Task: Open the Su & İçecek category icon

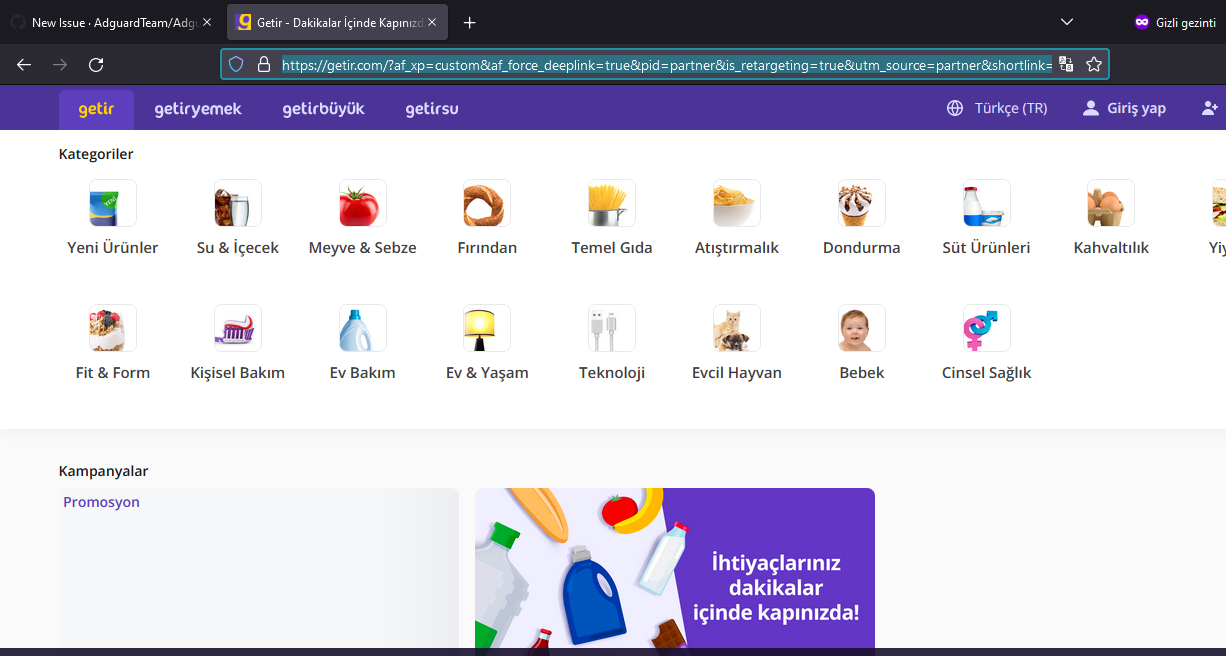Action: pos(237,203)
